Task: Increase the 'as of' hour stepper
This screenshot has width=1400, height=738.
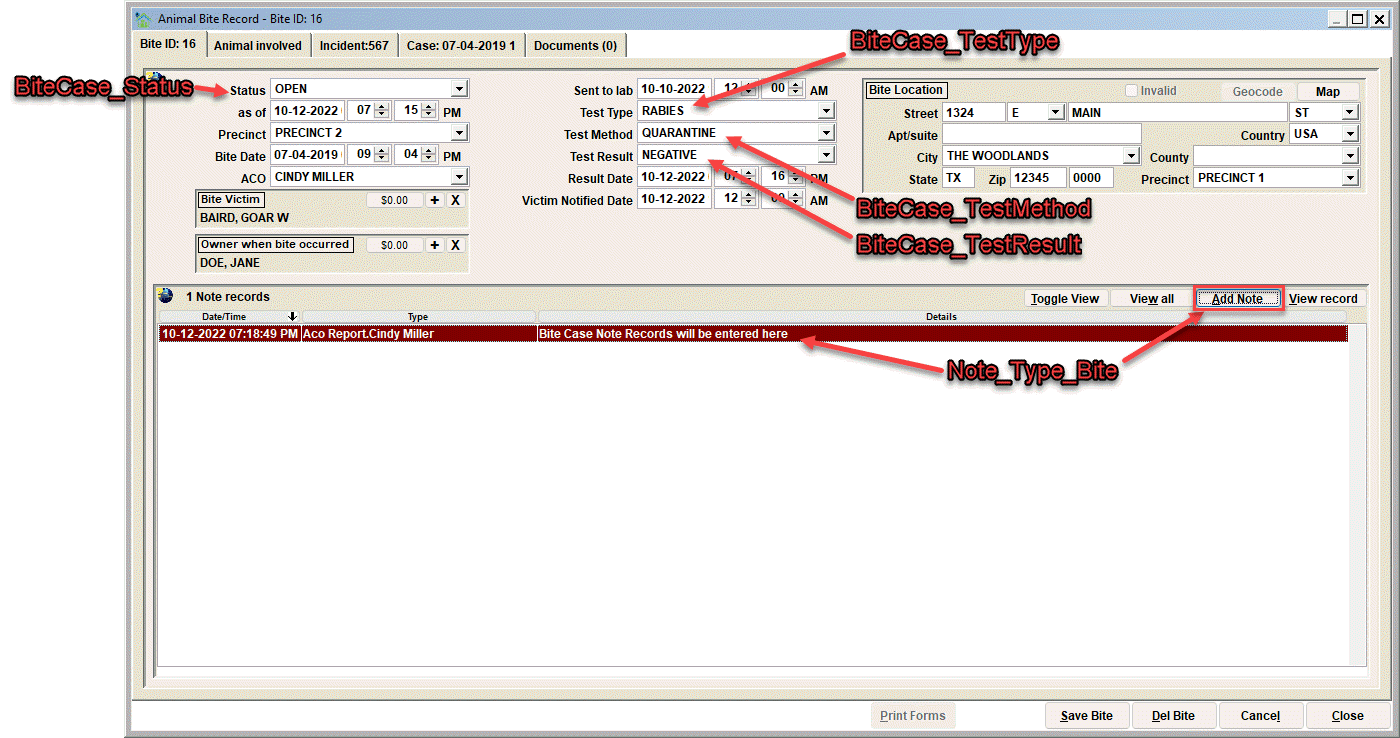Action: pos(382,107)
